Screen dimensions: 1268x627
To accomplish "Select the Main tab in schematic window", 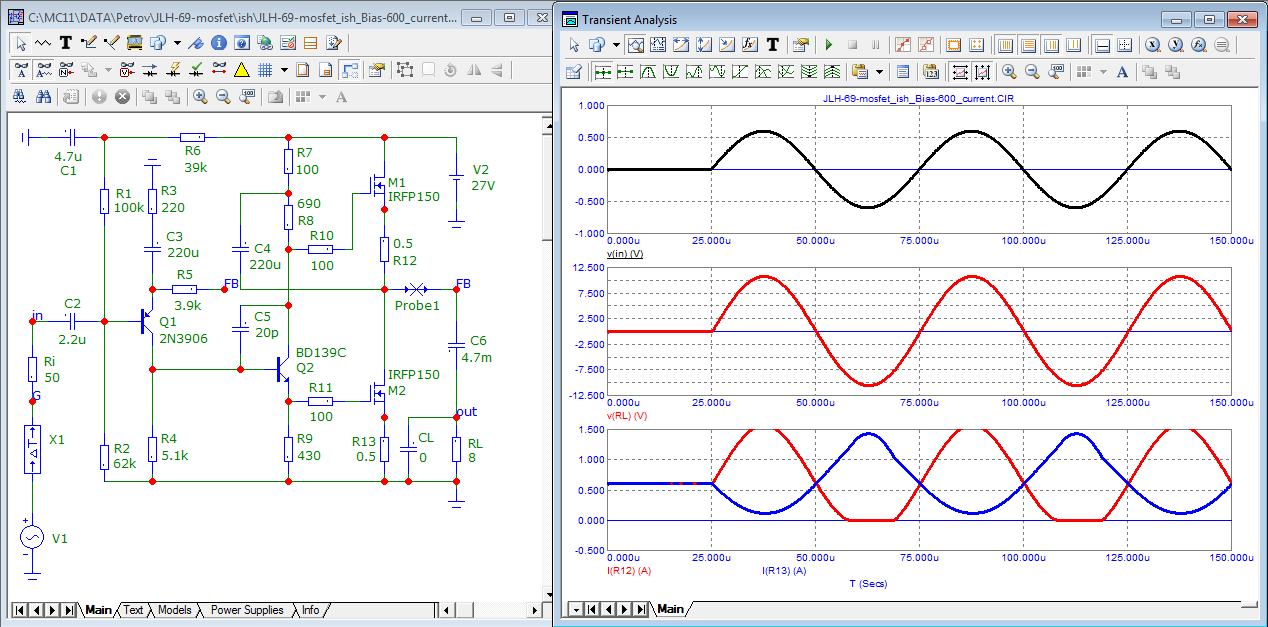I will [99, 610].
